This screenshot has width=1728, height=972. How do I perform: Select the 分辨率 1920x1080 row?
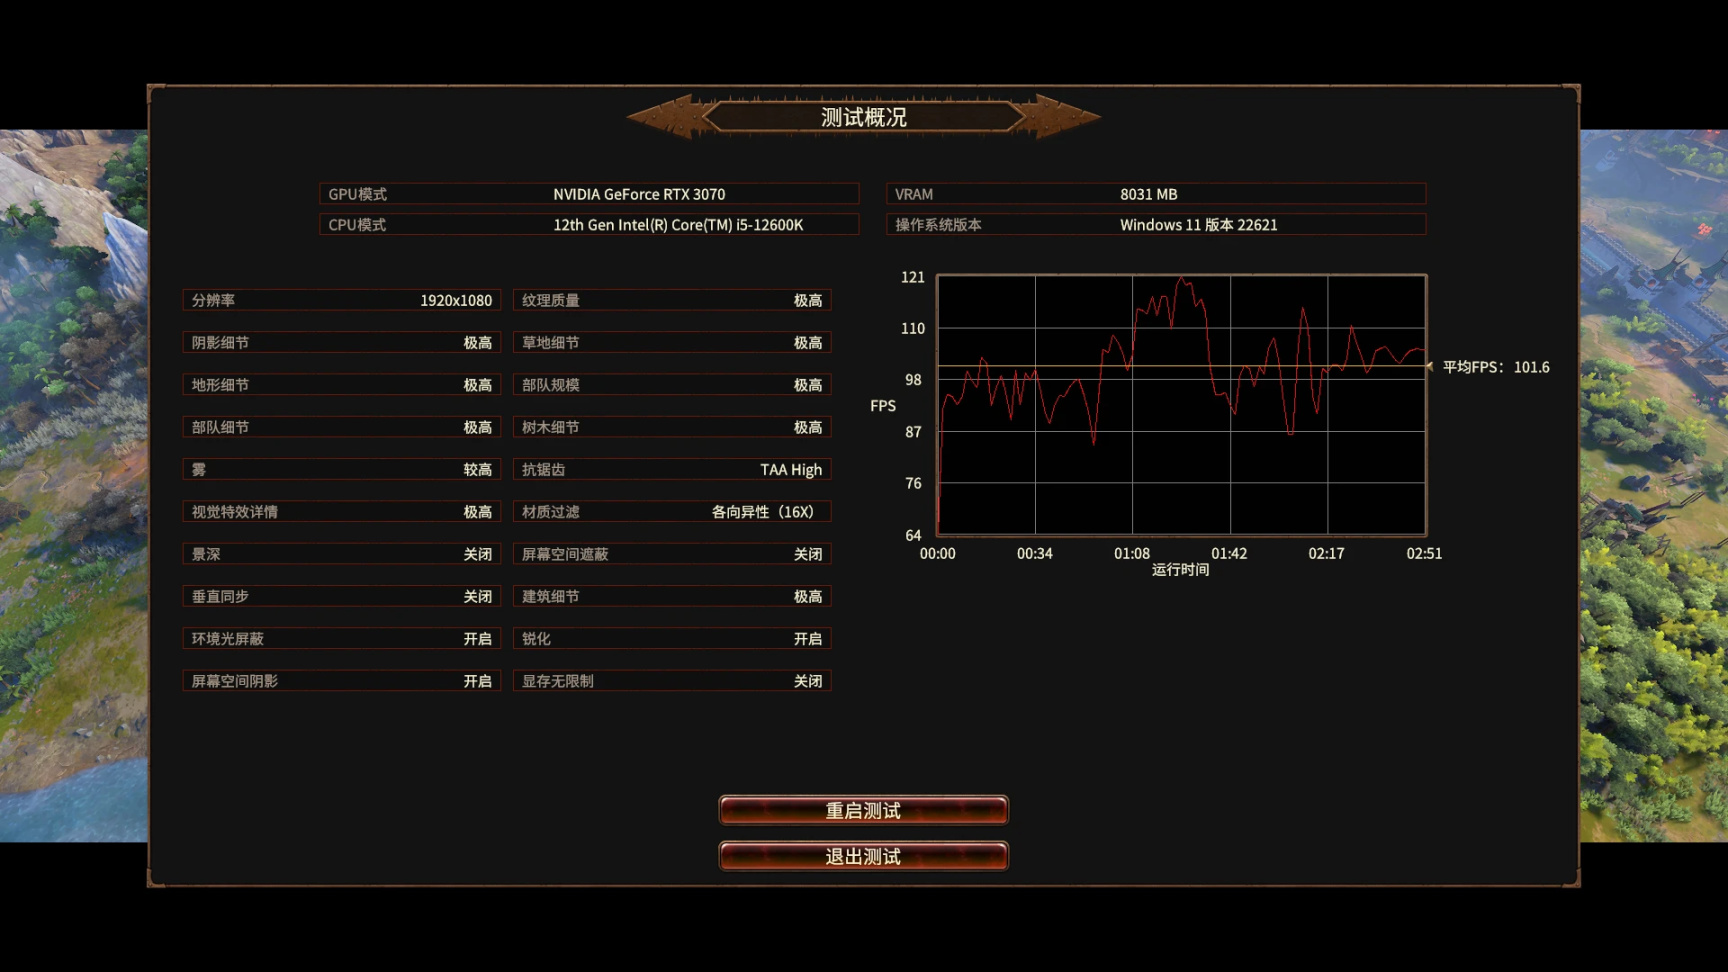pos(341,300)
